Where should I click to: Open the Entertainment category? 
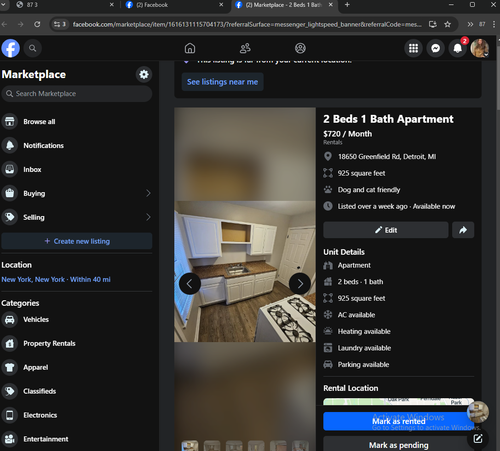click(77, 439)
